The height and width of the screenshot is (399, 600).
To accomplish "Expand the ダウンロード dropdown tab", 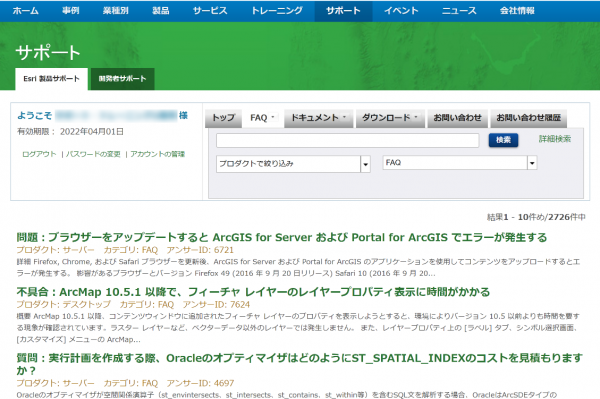I will click(x=390, y=118).
